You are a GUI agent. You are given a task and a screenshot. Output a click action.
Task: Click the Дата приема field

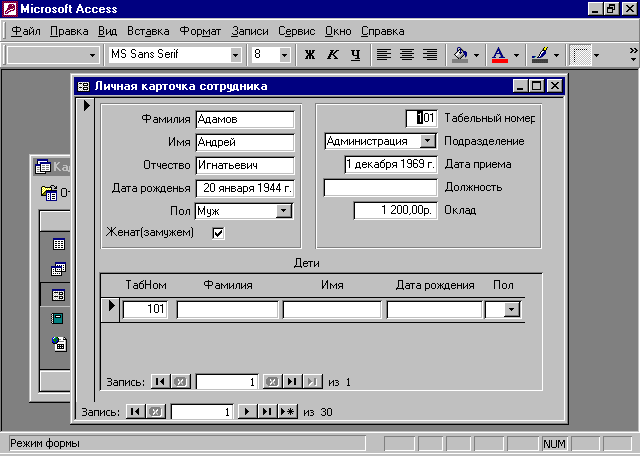[391, 164]
